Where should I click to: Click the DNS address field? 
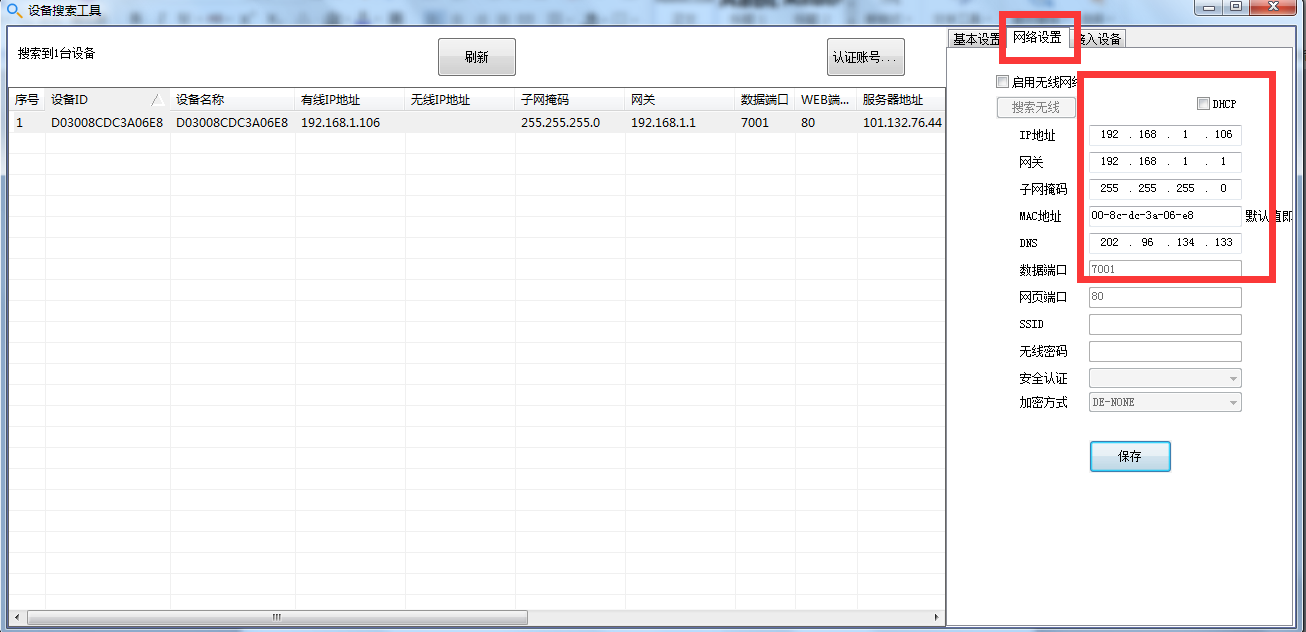pyautogui.click(x=1165, y=243)
